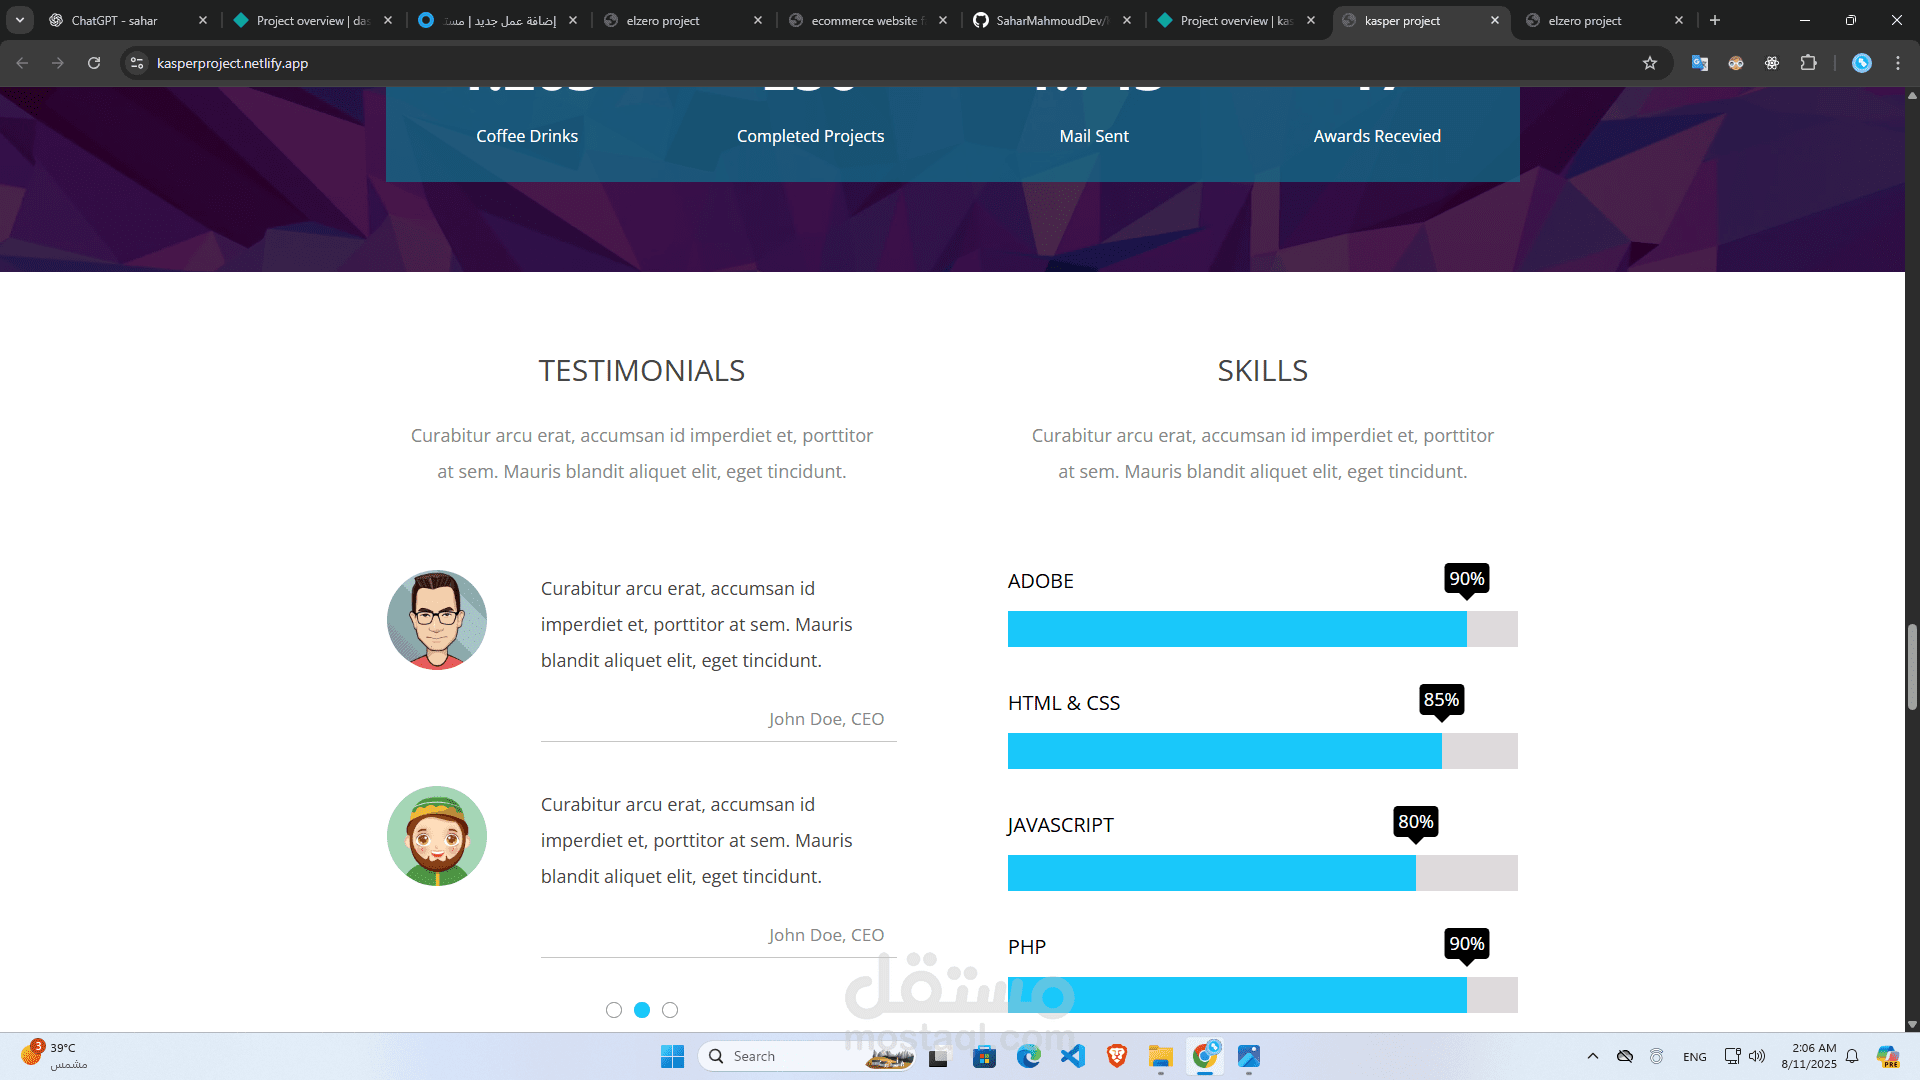Open Visual Studio Code from taskbar
Viewport: 1920px width, 1080px height.
(1073, 1056)
